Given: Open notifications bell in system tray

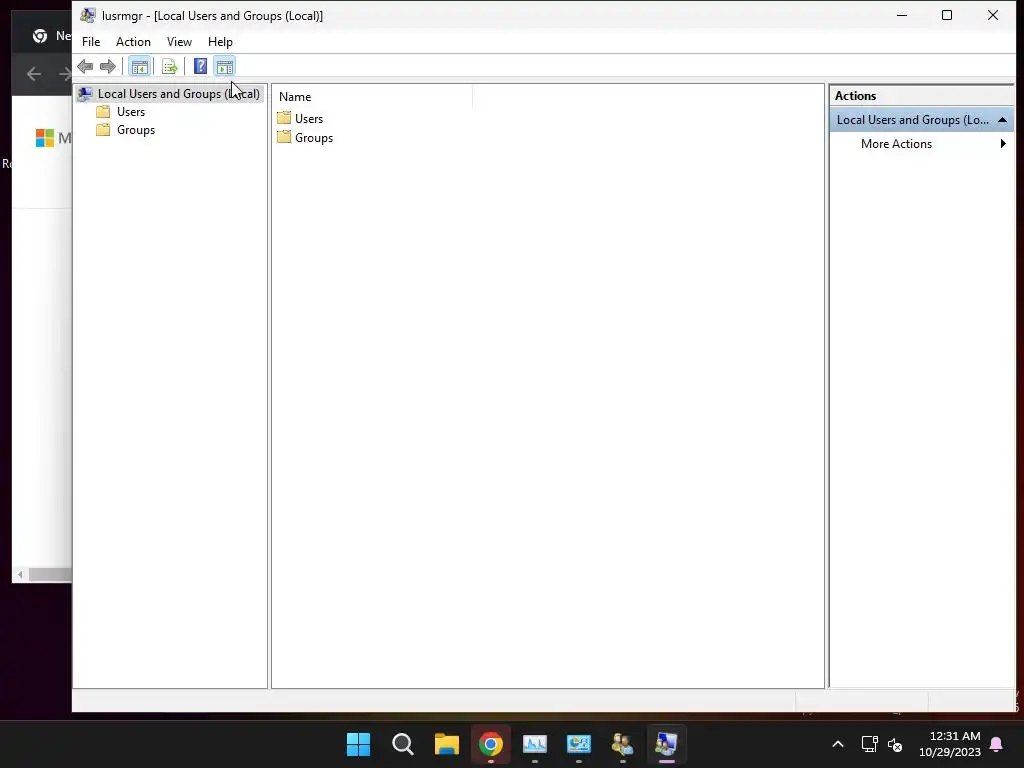Looking at the screenshot, I should pyautogui.click(x=997, y=744).
